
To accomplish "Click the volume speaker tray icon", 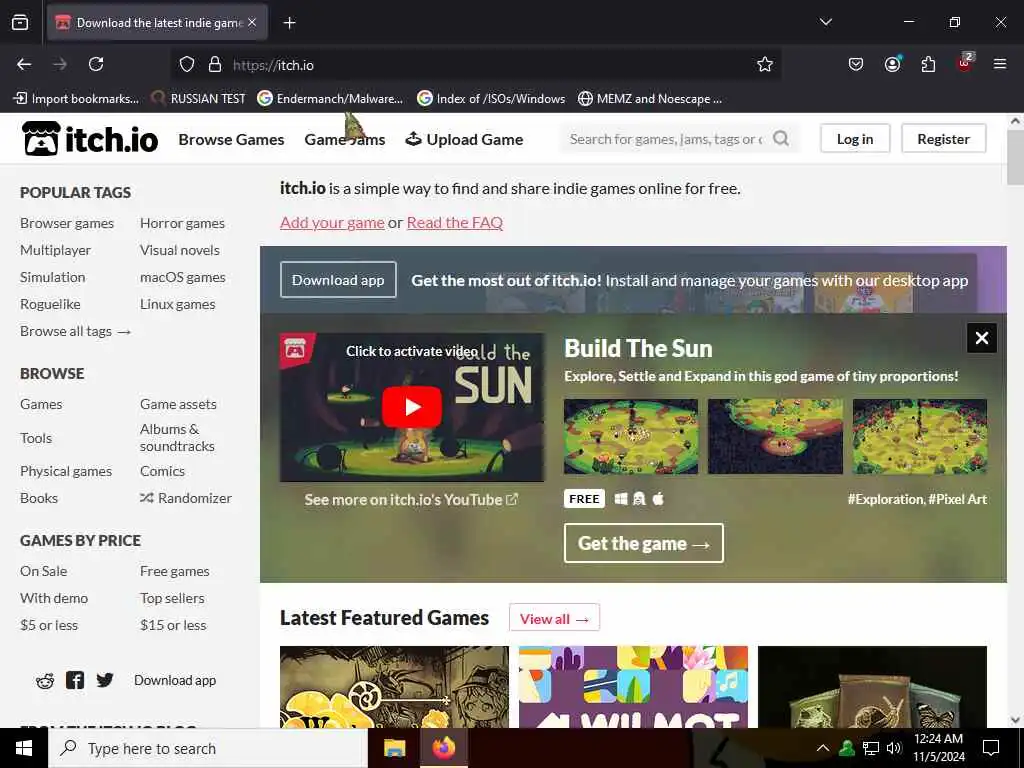I will (x=894, y=748).
